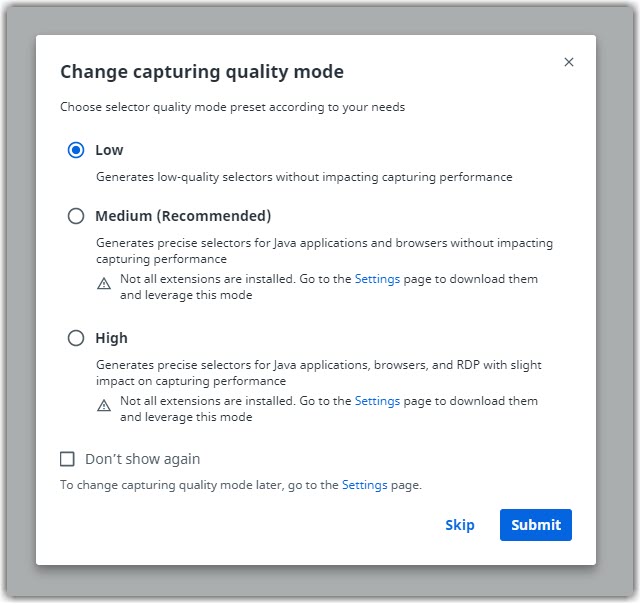Open Settings link in the High warning
Viewport: 641px width, 604px height.
pos(377,401)
